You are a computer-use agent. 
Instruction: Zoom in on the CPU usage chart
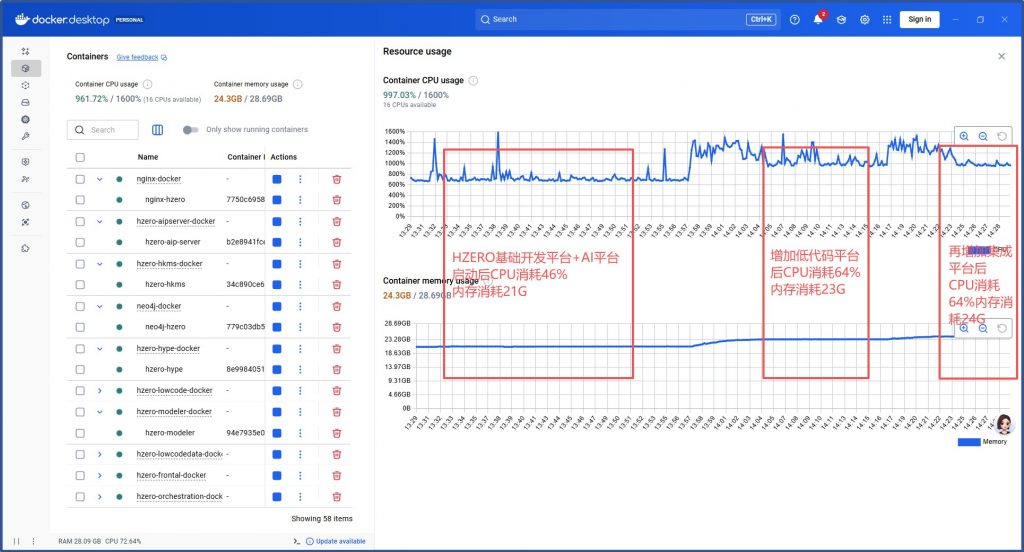pos(964,136)
